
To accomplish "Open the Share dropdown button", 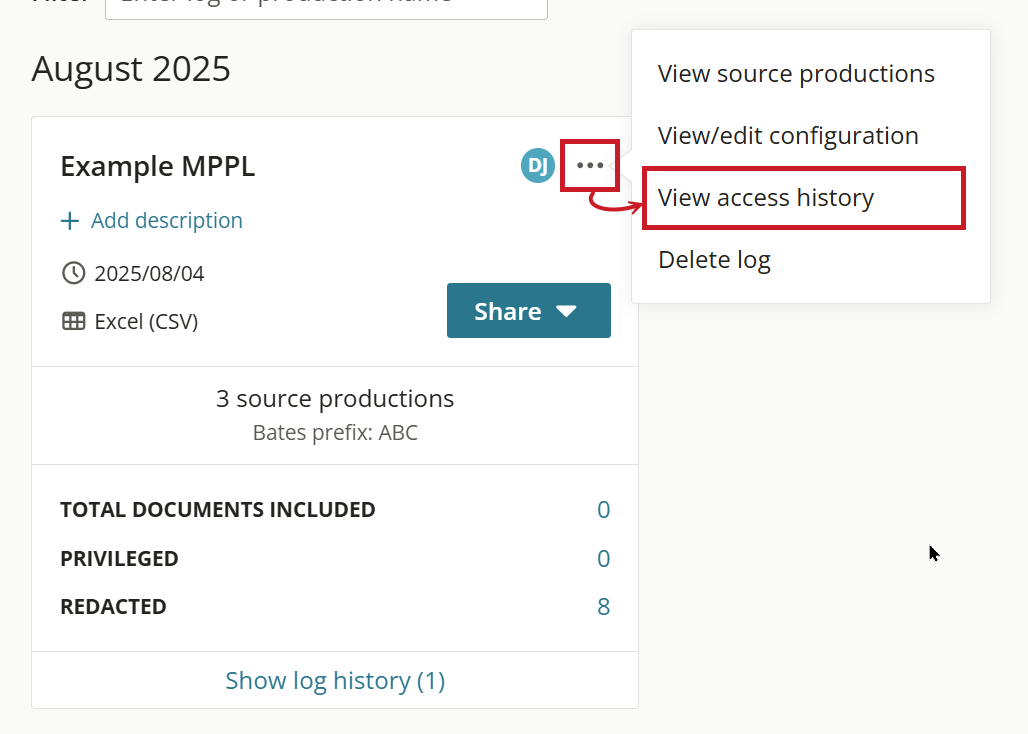I will [x=528, y=311].
